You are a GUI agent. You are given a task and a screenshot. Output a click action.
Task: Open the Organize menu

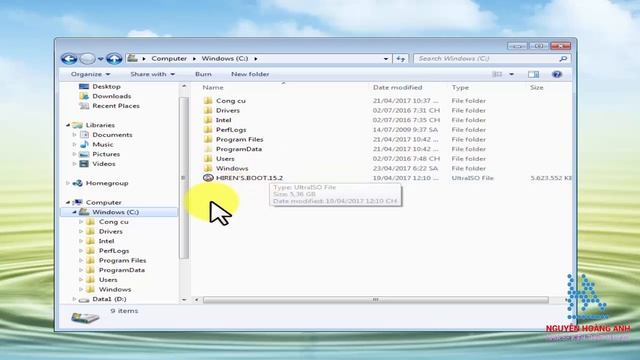[90, 74]
